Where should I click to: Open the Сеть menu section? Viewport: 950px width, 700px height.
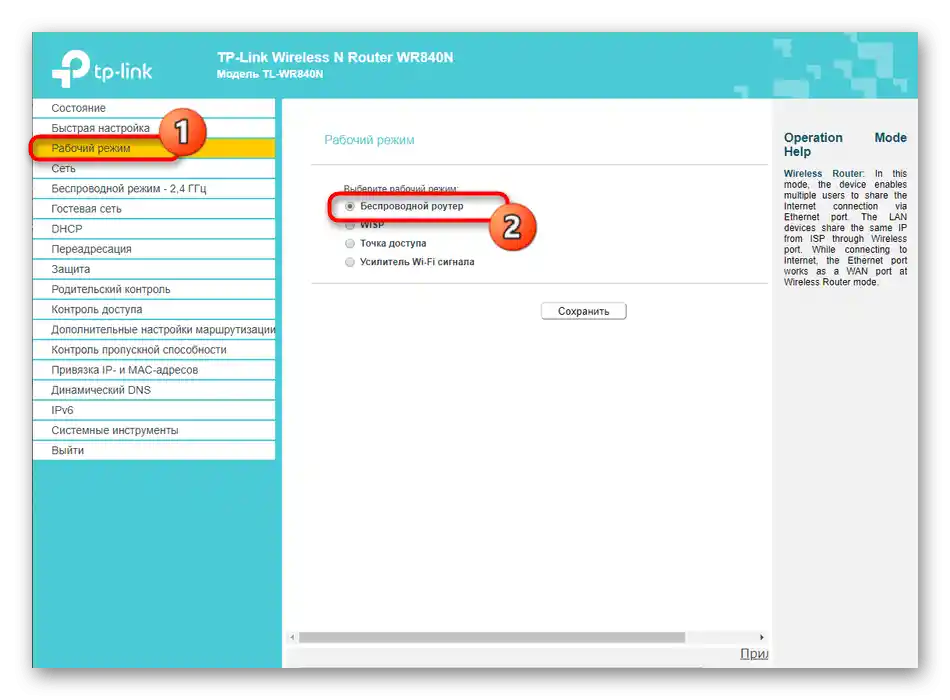(x=154, y=168)
